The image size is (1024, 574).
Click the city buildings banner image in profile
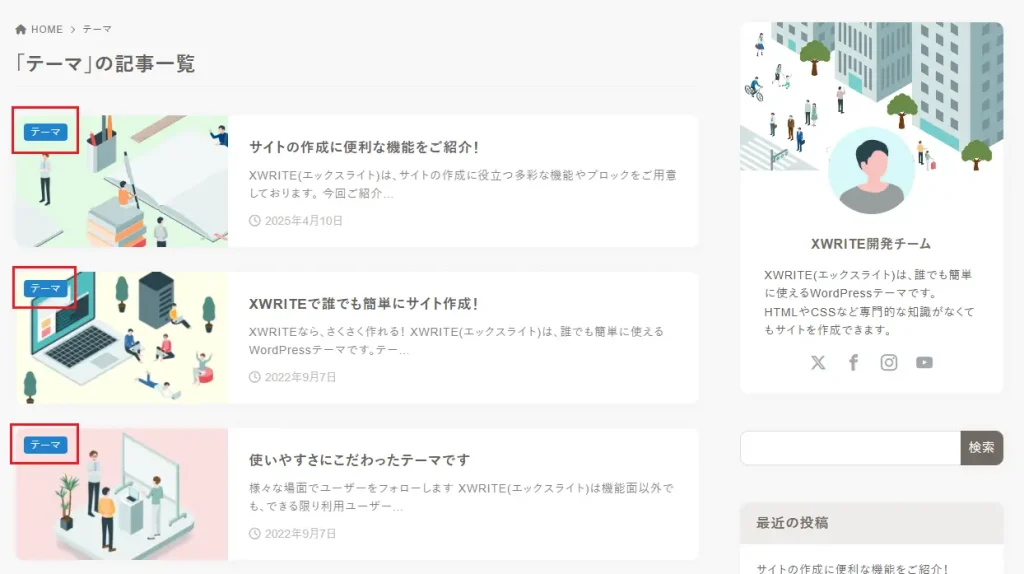pos(871,97)
